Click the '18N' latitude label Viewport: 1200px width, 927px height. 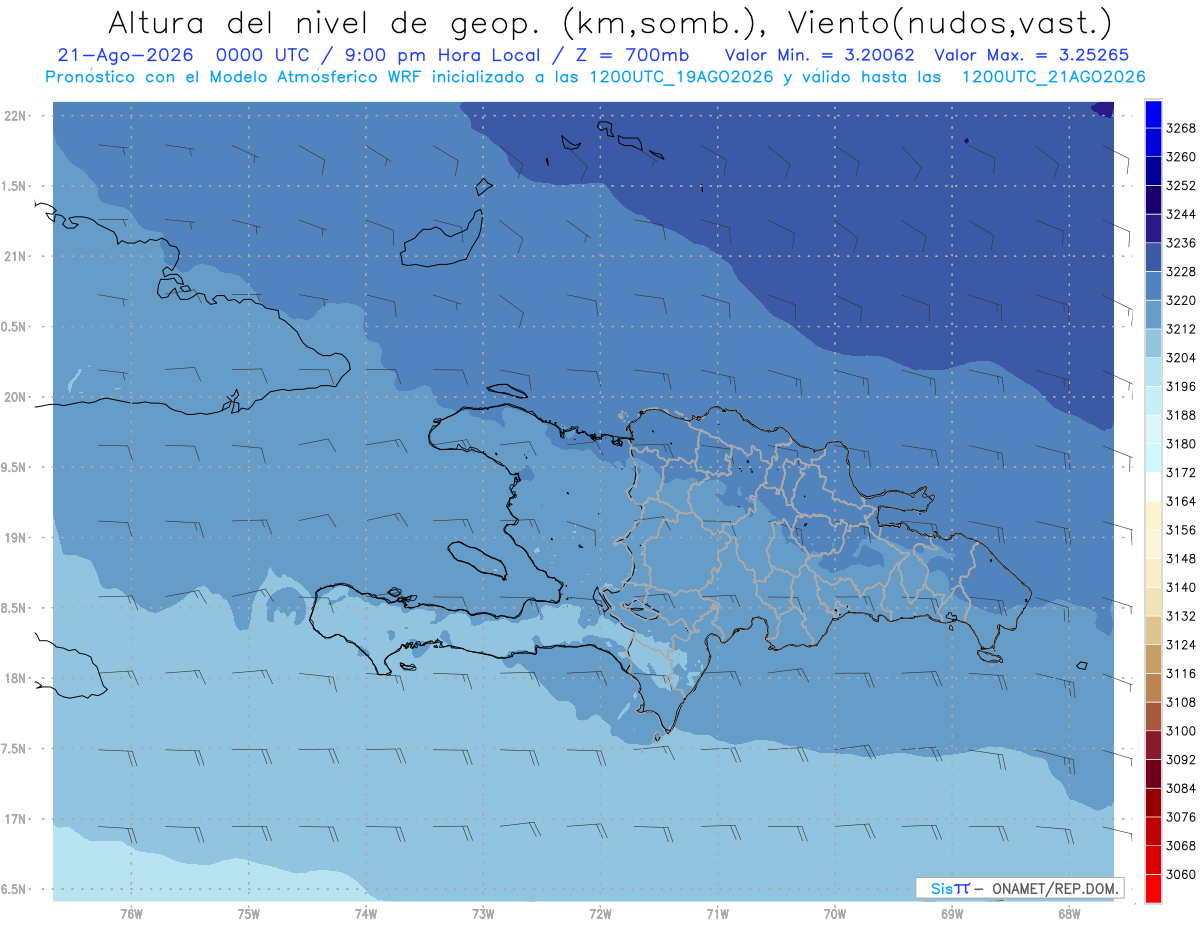(x=15, y=679)
